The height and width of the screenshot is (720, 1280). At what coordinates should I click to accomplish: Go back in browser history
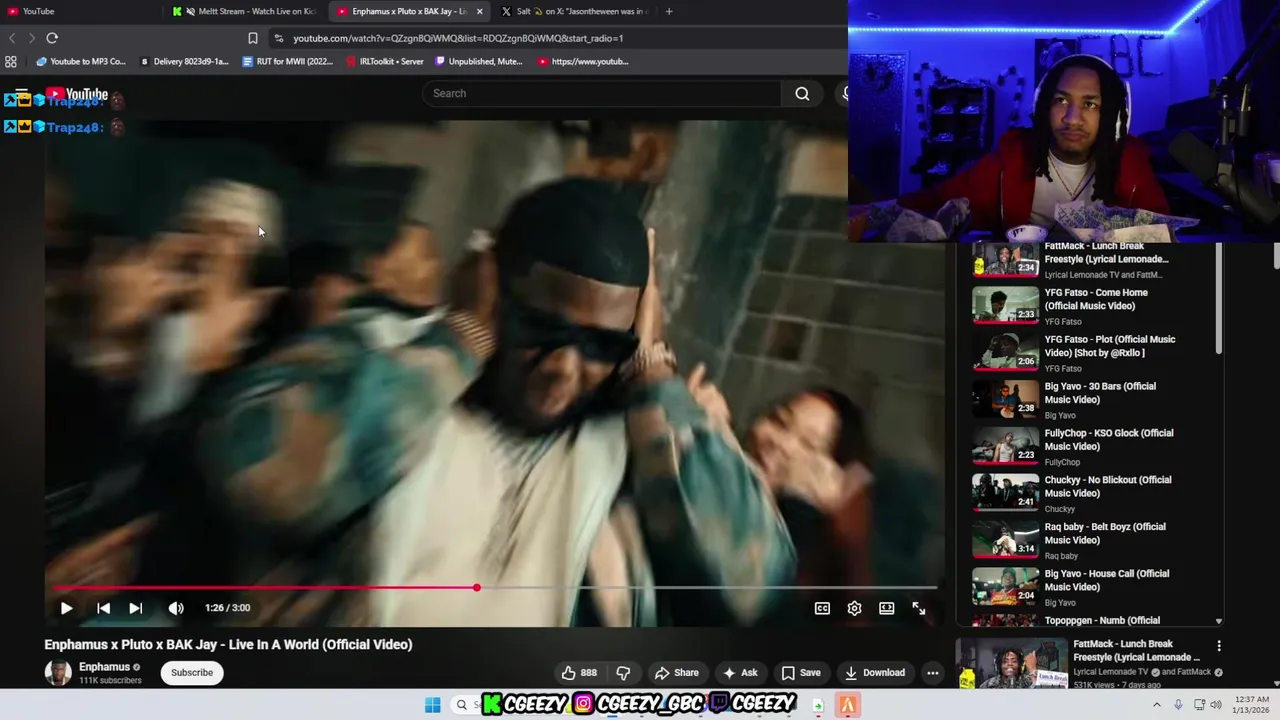tap(12, 38)
